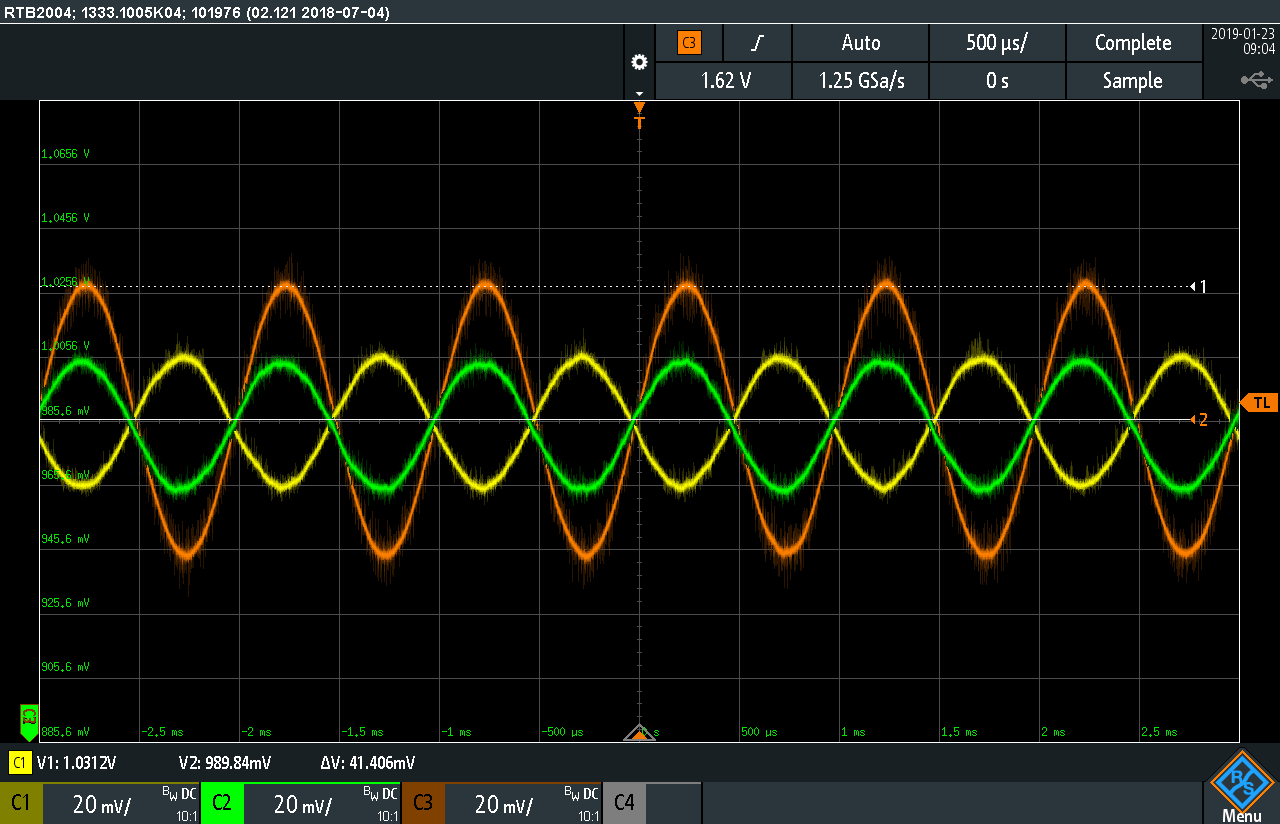The image size is (1280, 824).
Task: Select the V1: 1.0312V cursor readout
Action: pyautogui.click(x=77, y=763)
